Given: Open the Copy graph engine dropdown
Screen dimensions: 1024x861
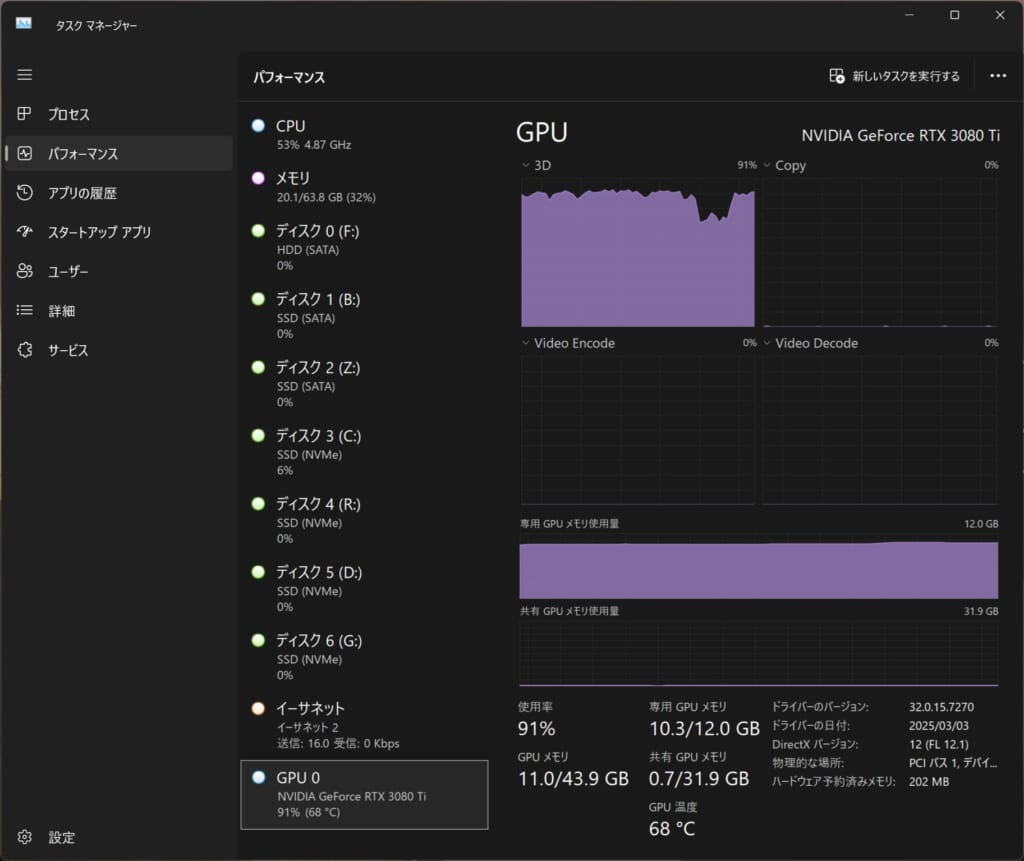Looking at the screenshot, I should click(x=768, y=165).
